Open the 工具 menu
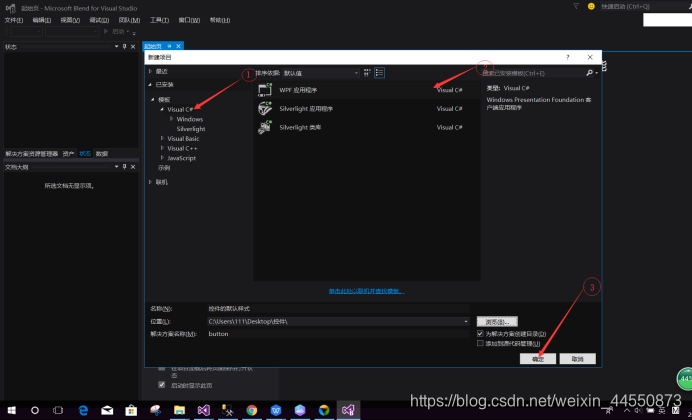 pos(159,20)
